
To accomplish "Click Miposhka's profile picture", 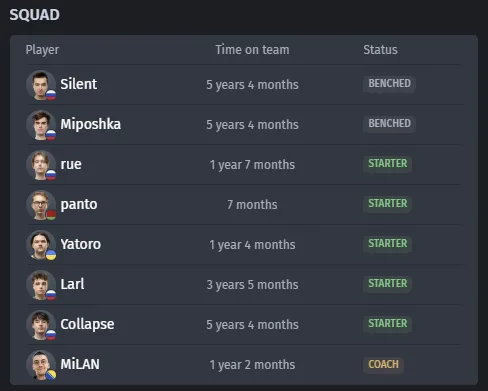I will (x=41, y=125).
